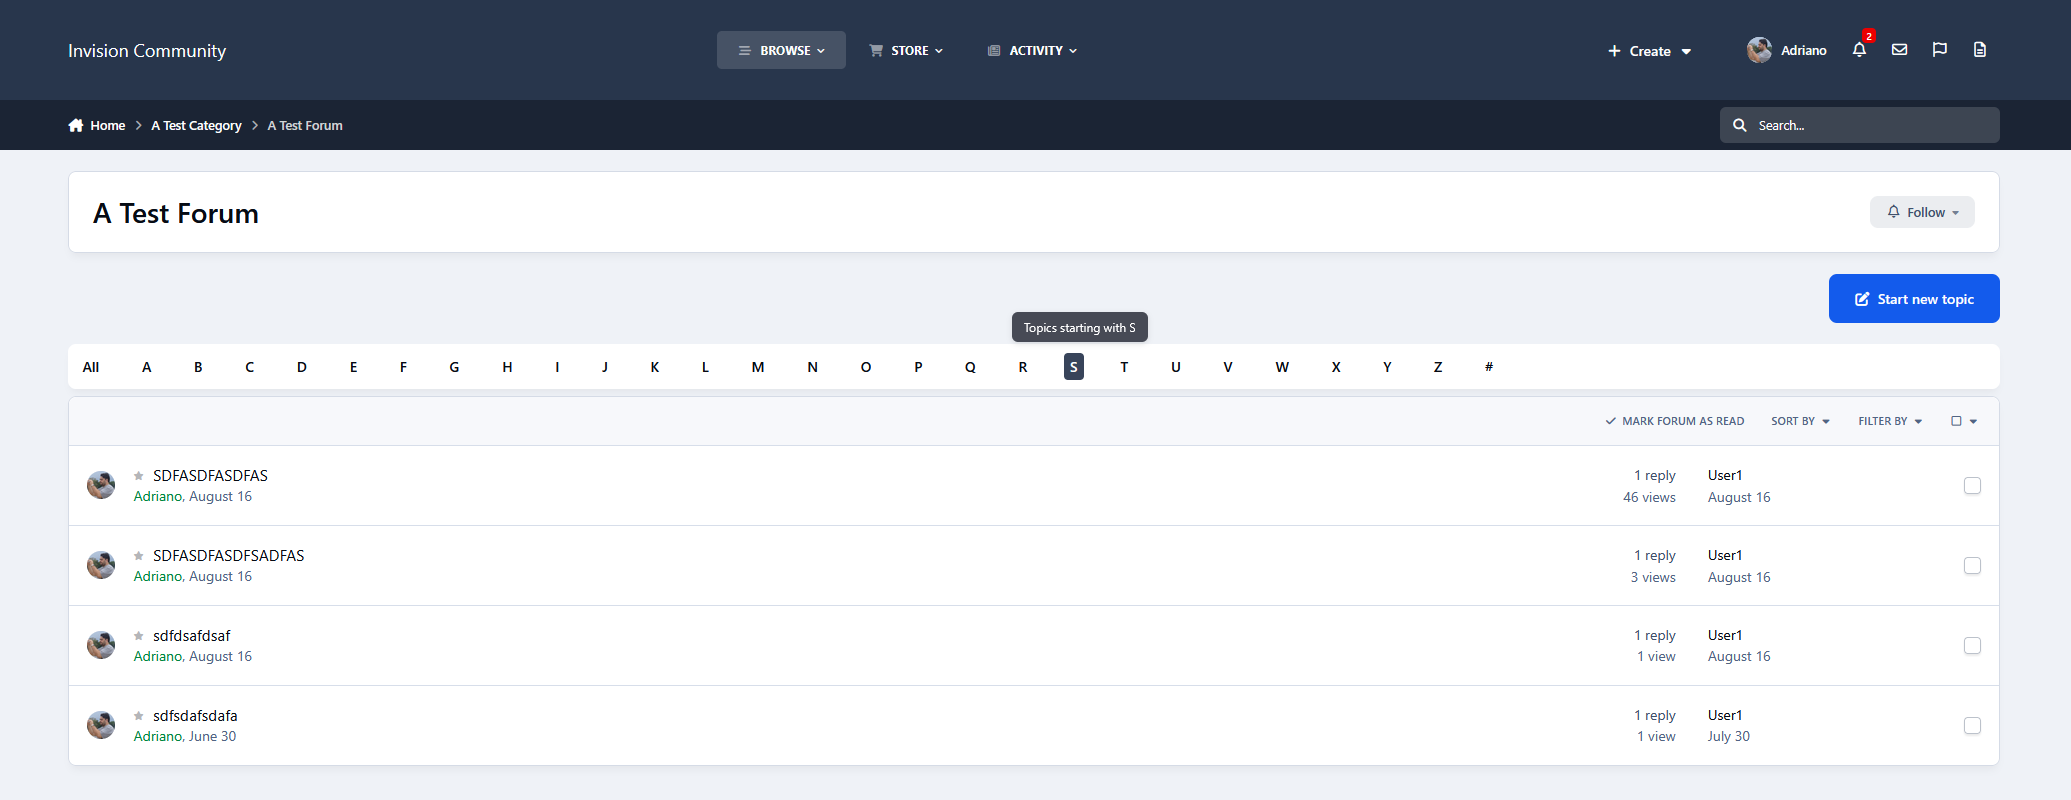2071x800 pixels.
Task: Open the messages envelope icon
Action: (x=1900, y=50)
